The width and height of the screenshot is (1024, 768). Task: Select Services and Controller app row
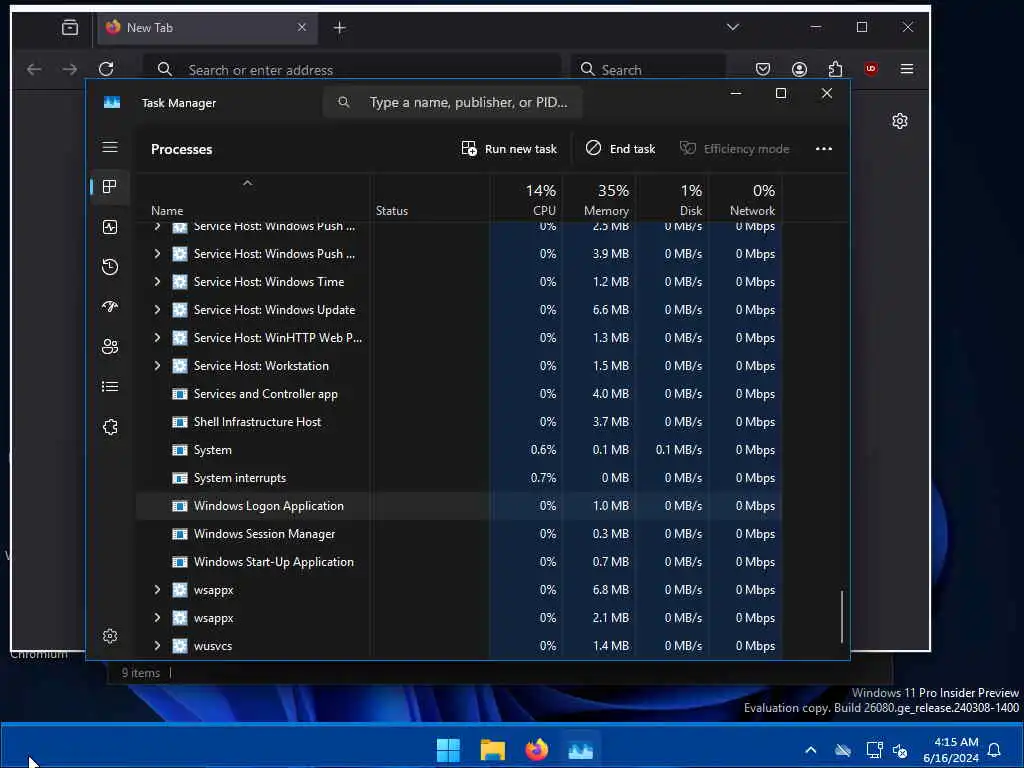pyautogui.click(x=459, y=394)
